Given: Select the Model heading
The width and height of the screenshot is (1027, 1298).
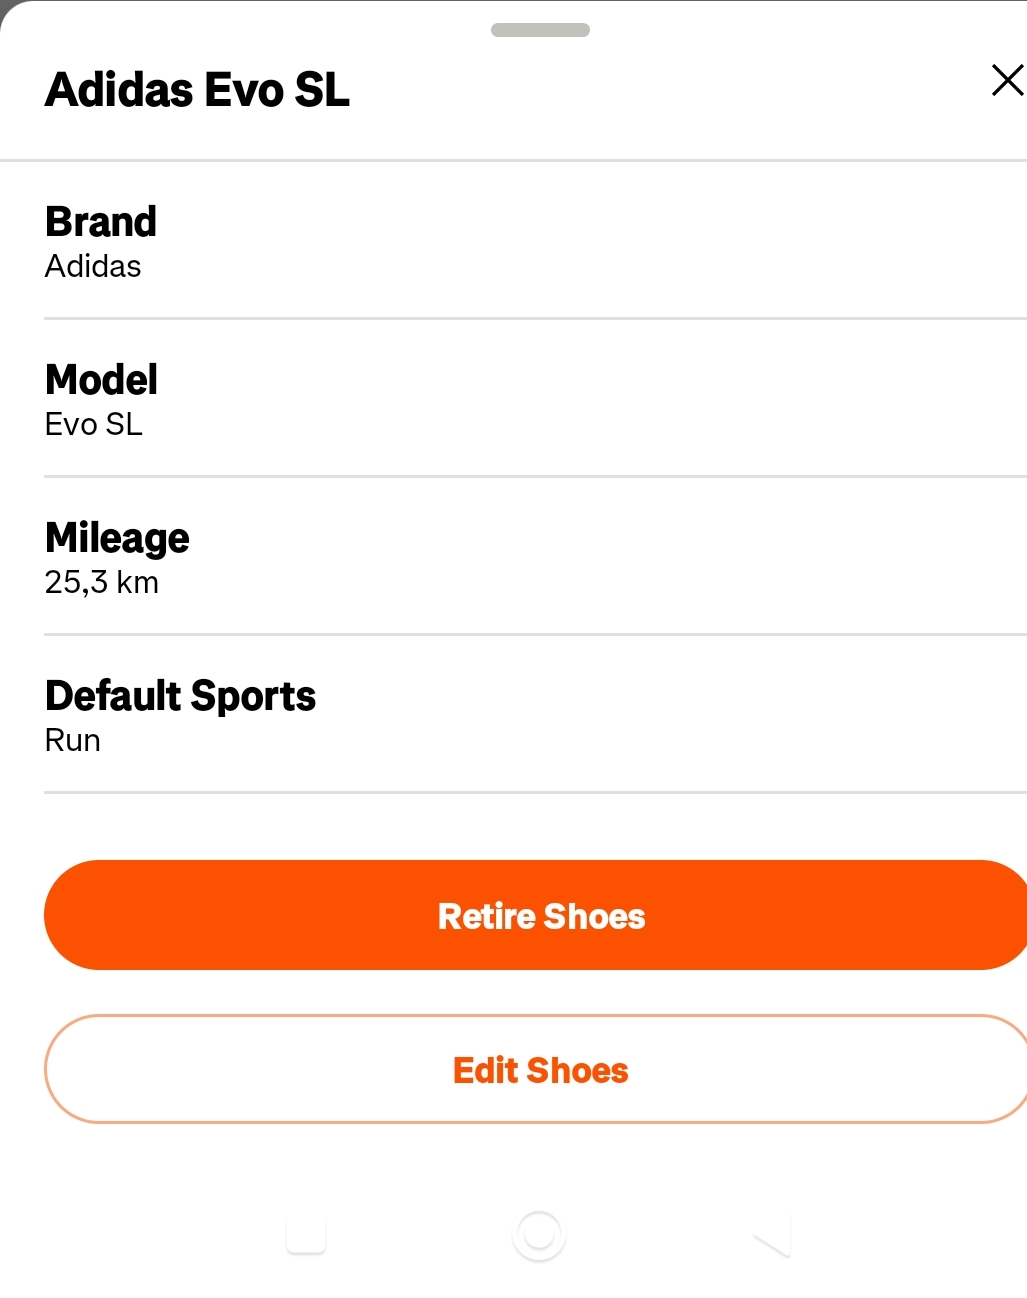Looking at the screenshot, I should click(x=101, y=380).
